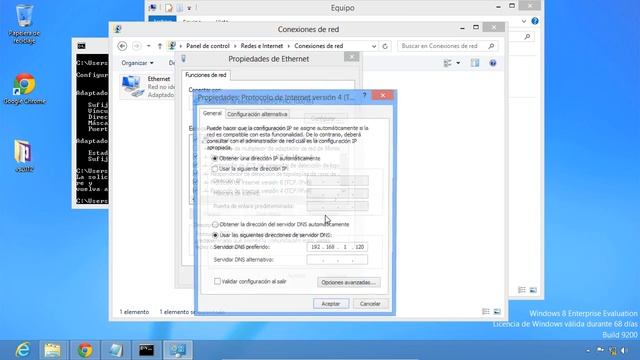Open the Help icon in the Equipo window
The width and height of the screenshot is (640, 360).
535,21
